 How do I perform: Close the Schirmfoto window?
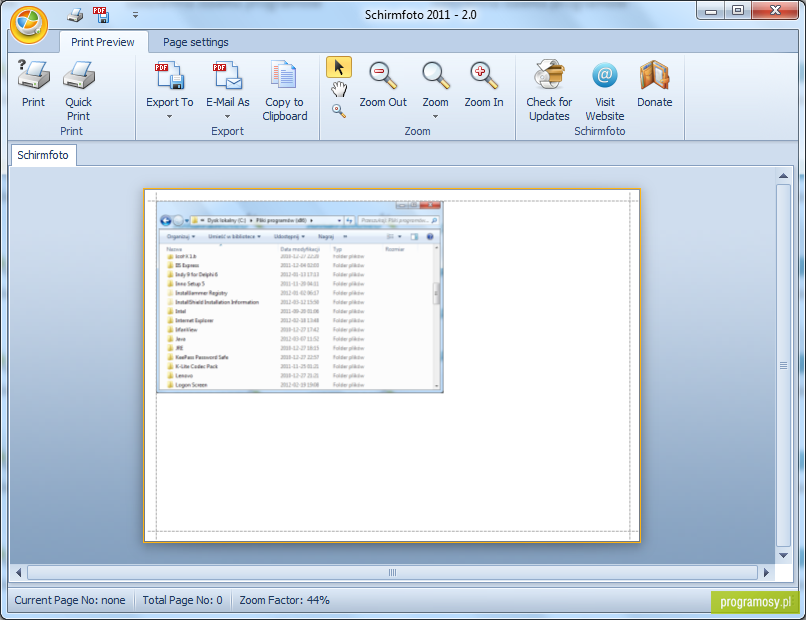click(x=775, y=11)
